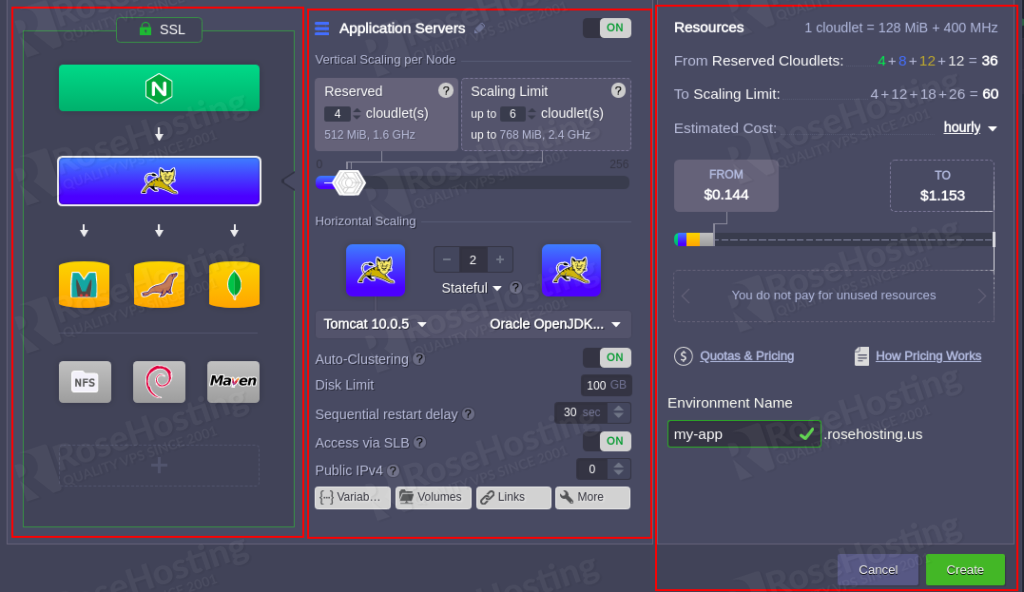Select the NFS shared storage node
This screenshot has width=1024, height=592.
coord(85,382)
